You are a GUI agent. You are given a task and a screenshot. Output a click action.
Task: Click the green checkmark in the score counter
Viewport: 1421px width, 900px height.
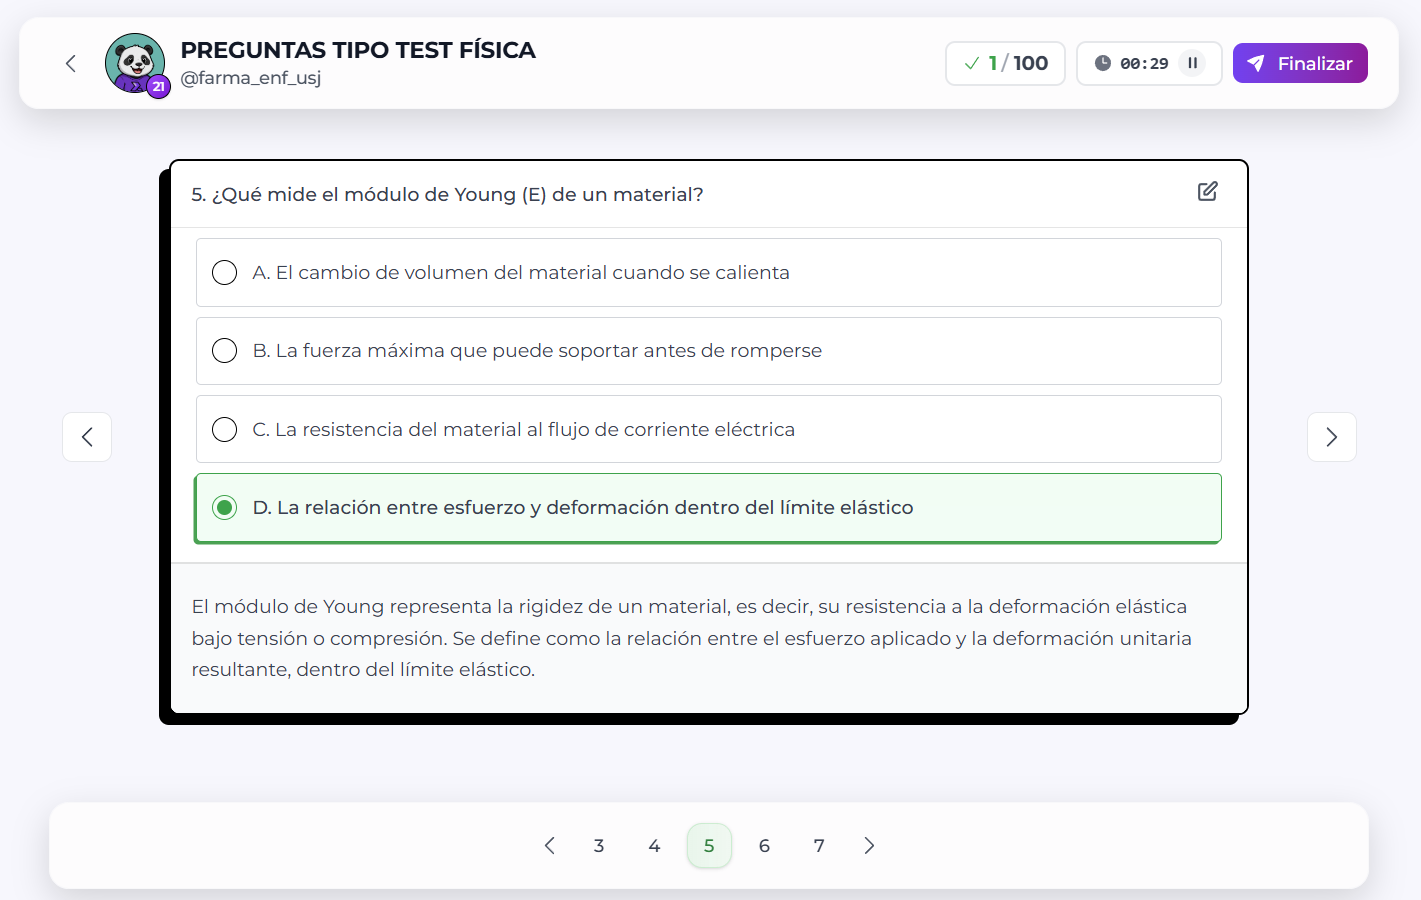click(971, 62)
